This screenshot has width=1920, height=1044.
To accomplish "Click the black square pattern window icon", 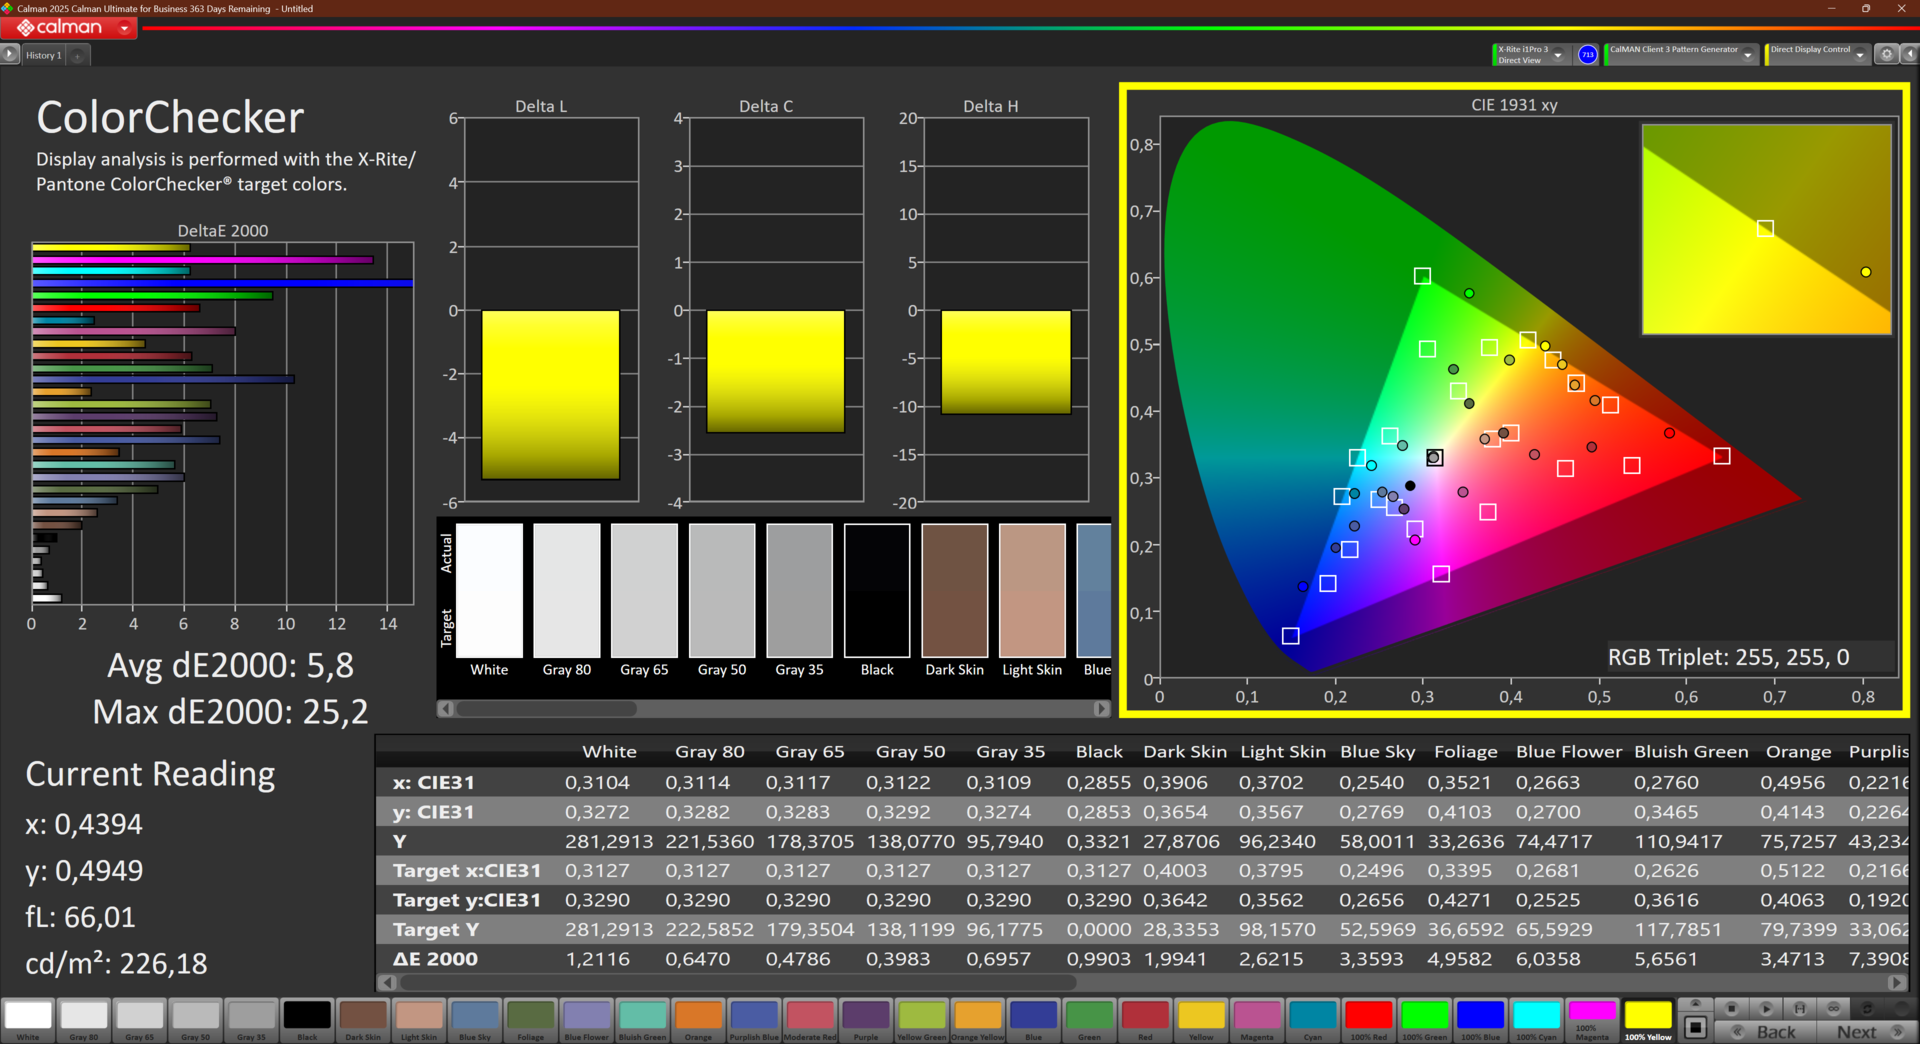I will coord(1695,1027).
